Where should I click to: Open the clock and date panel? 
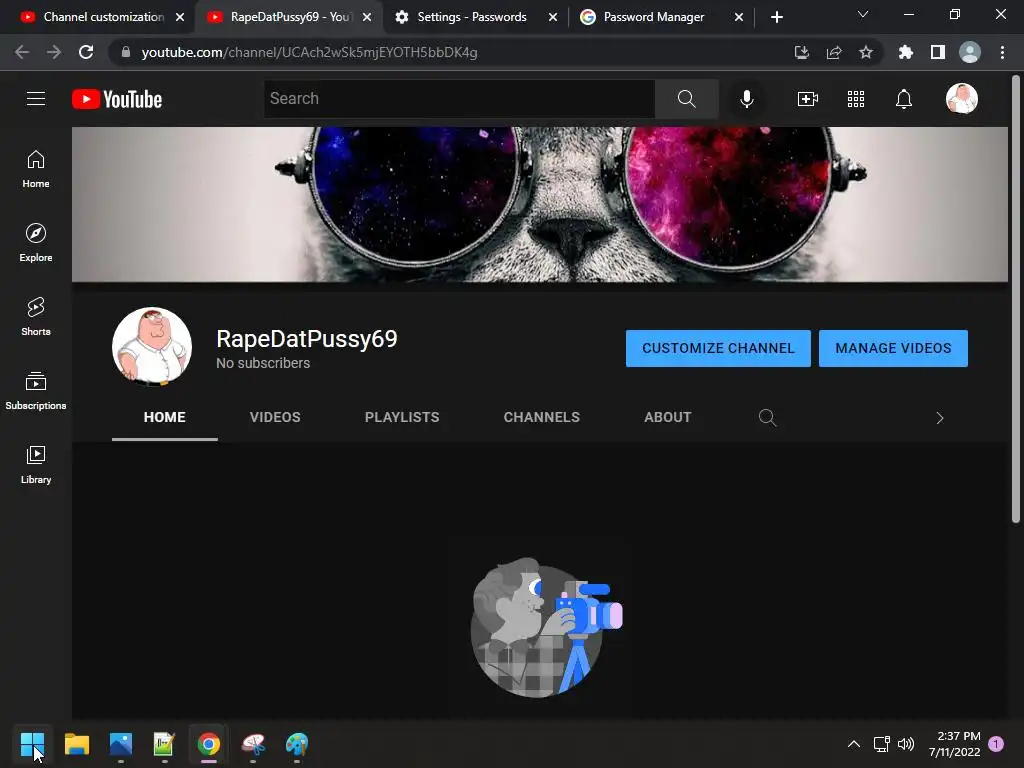point(954,744)
